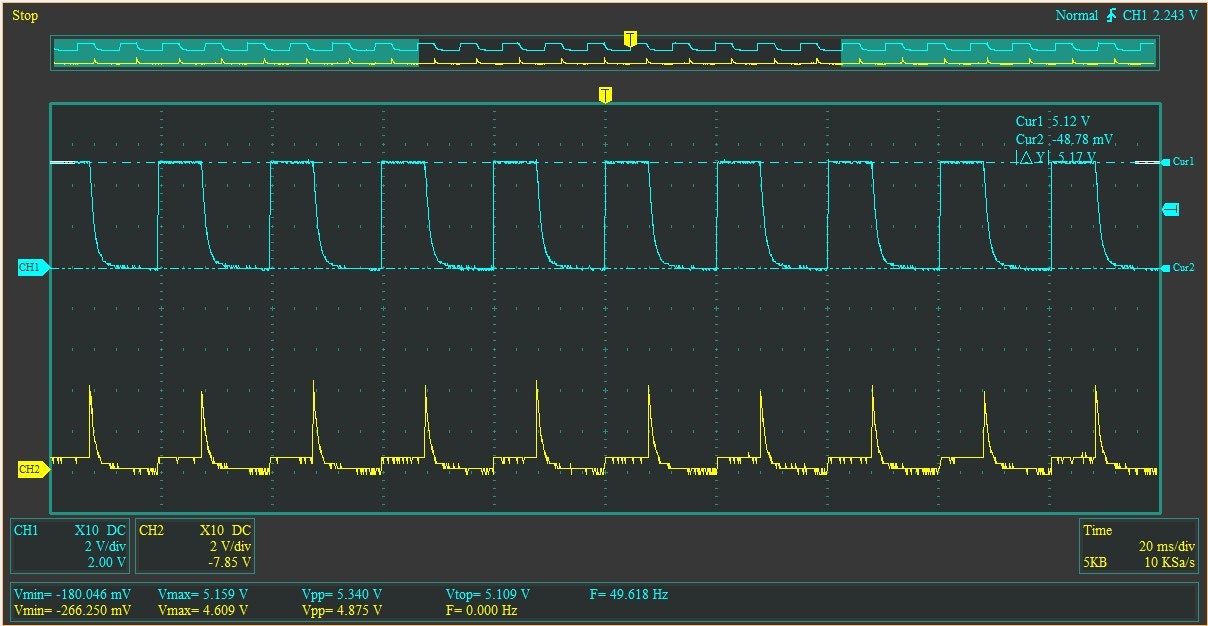1208x626 pixels.
Task: Click the Vmin -266.250 mV measurement
Action: pos(72,610)
